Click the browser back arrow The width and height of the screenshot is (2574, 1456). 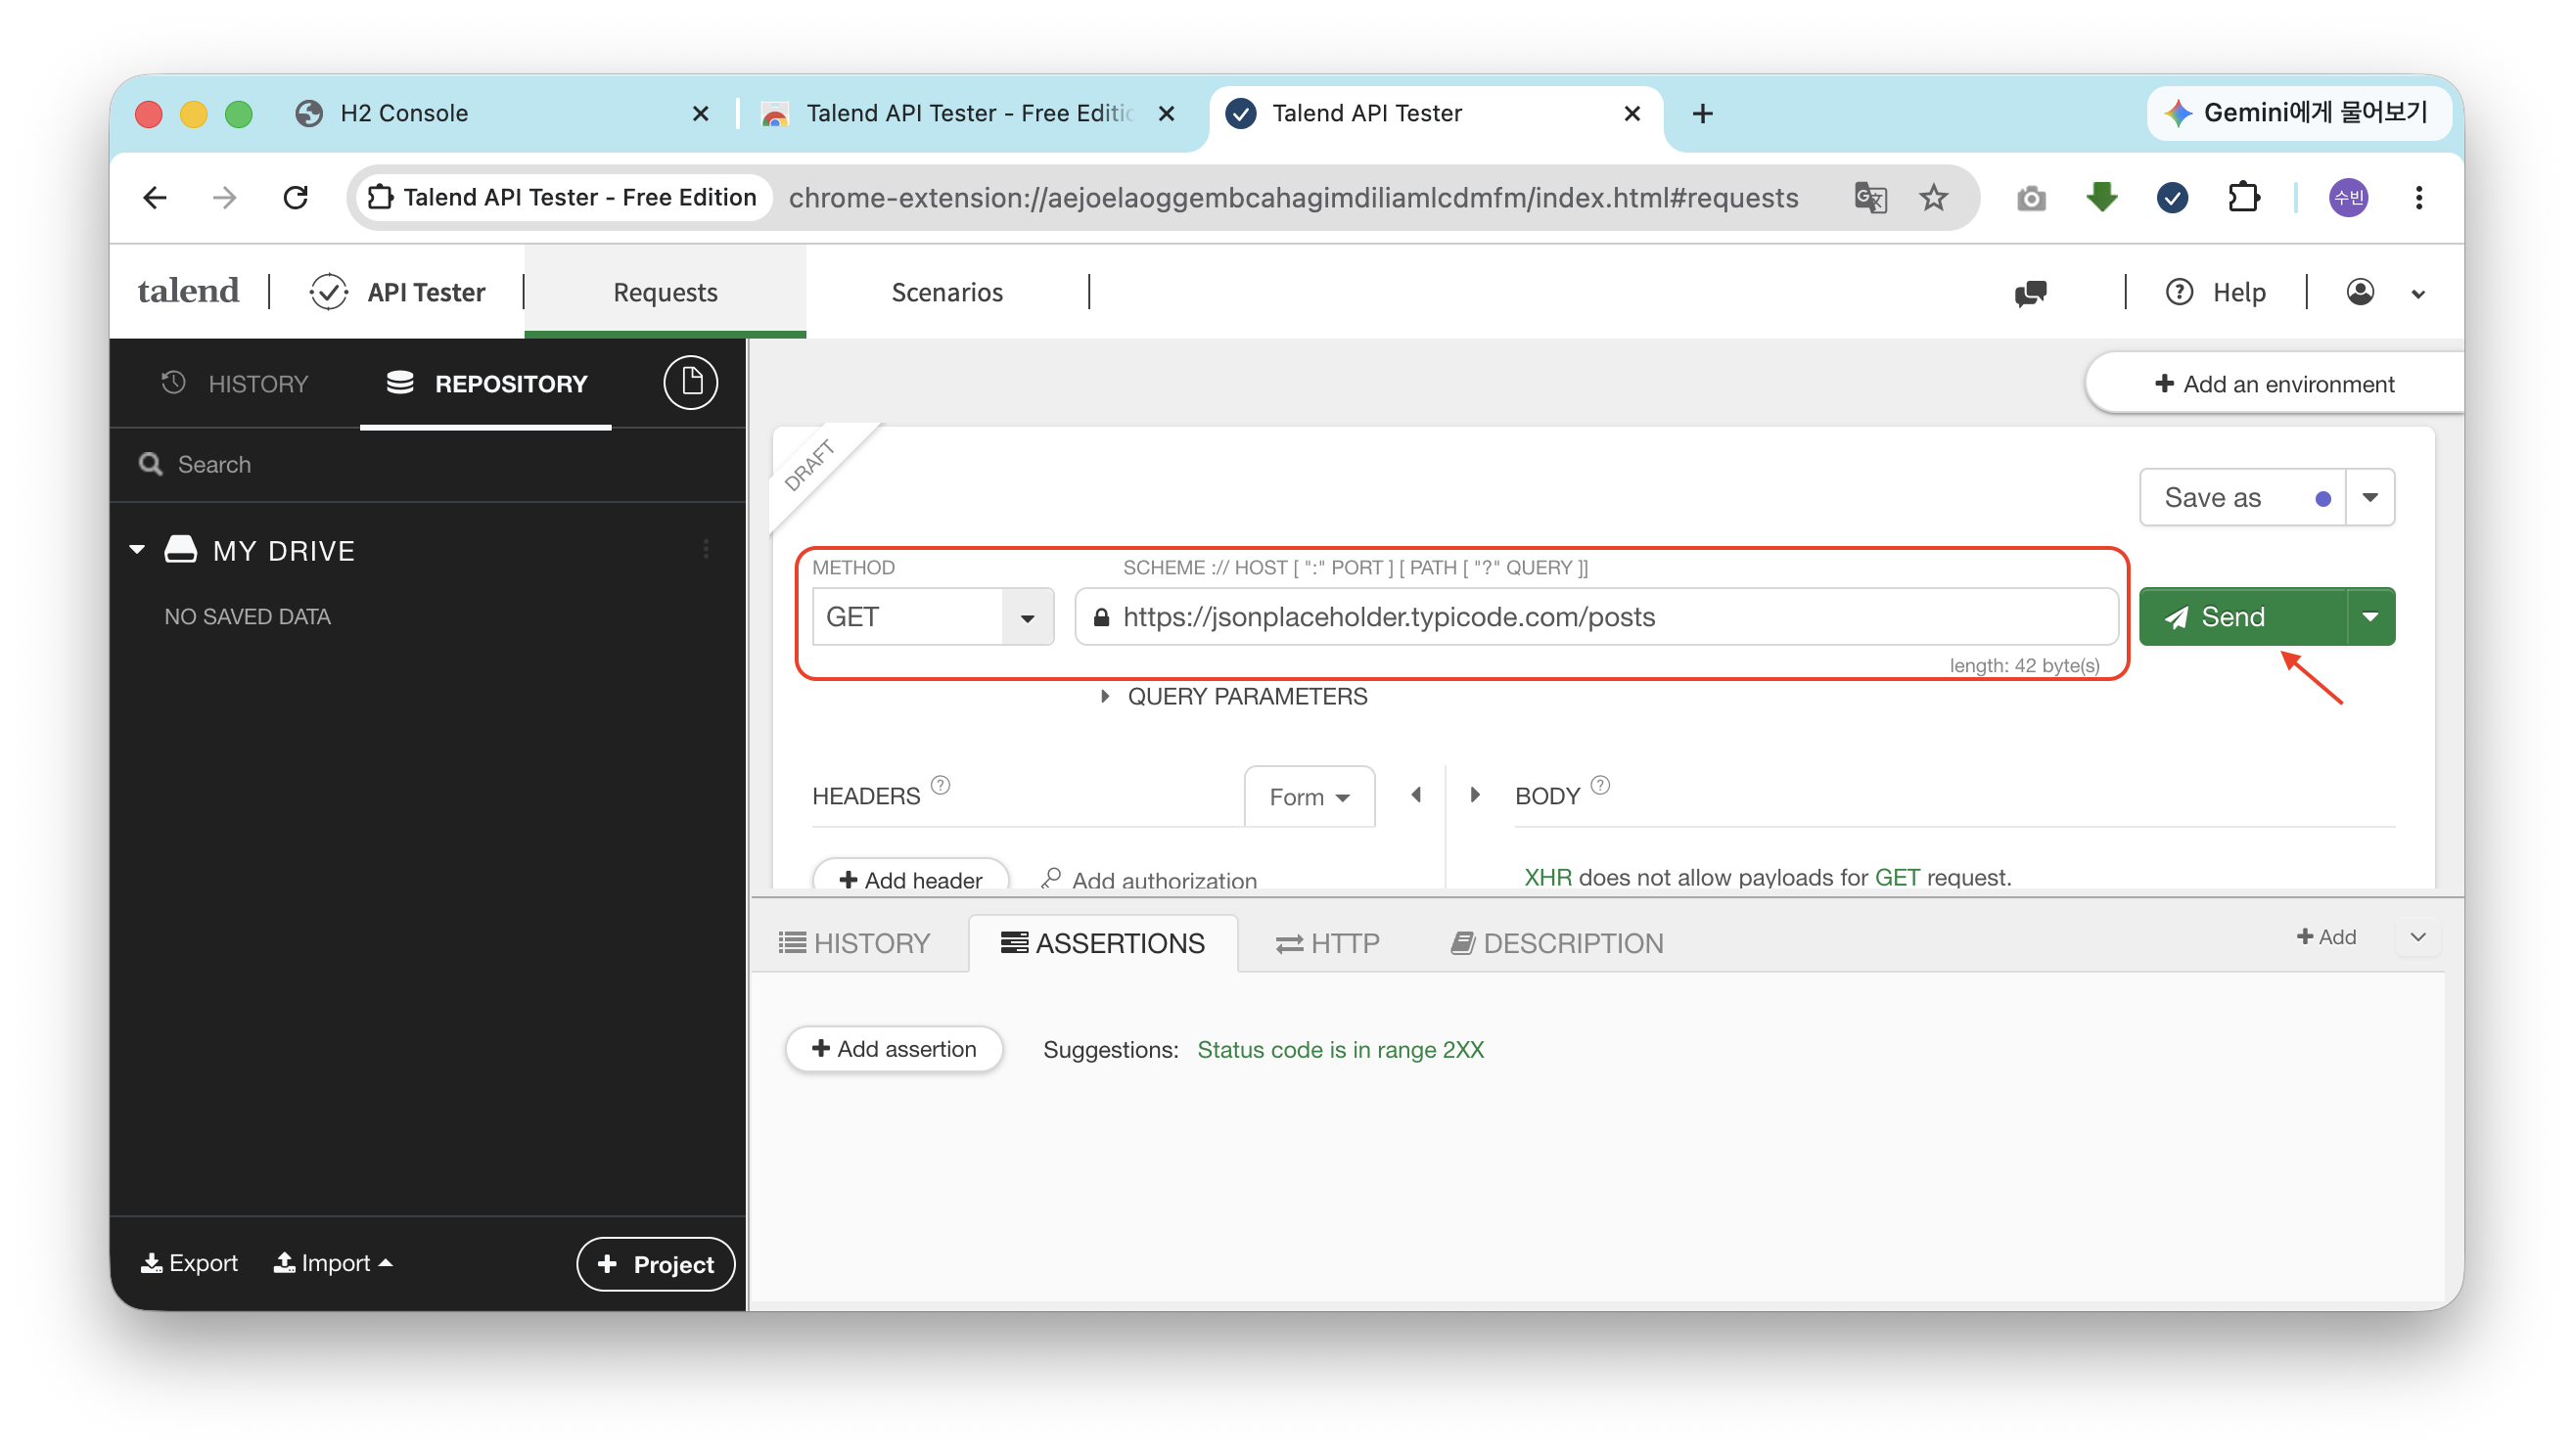click(x=155, y=198)
